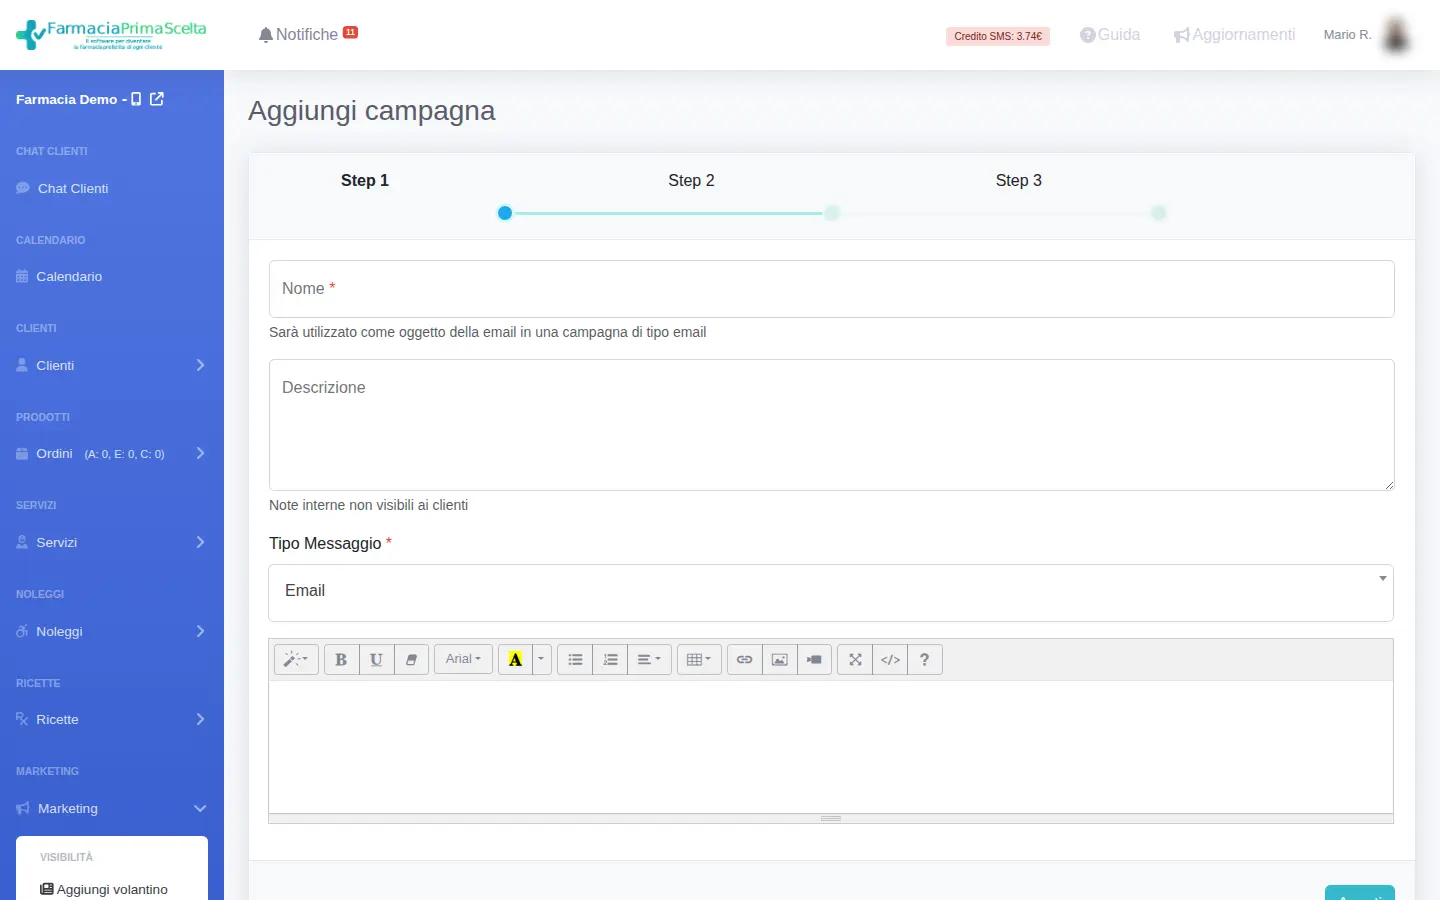Insert a link with chain icon

click(x=744, y=659)
